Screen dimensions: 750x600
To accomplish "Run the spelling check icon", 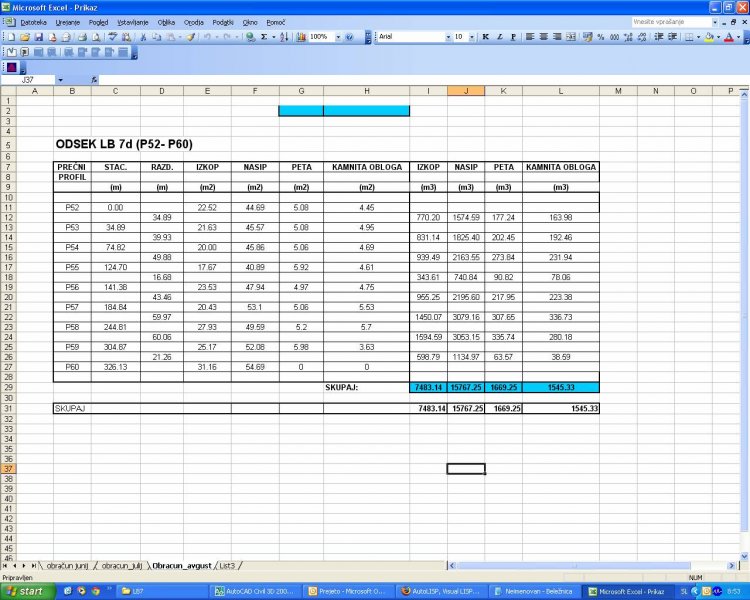I will [113, 37].
